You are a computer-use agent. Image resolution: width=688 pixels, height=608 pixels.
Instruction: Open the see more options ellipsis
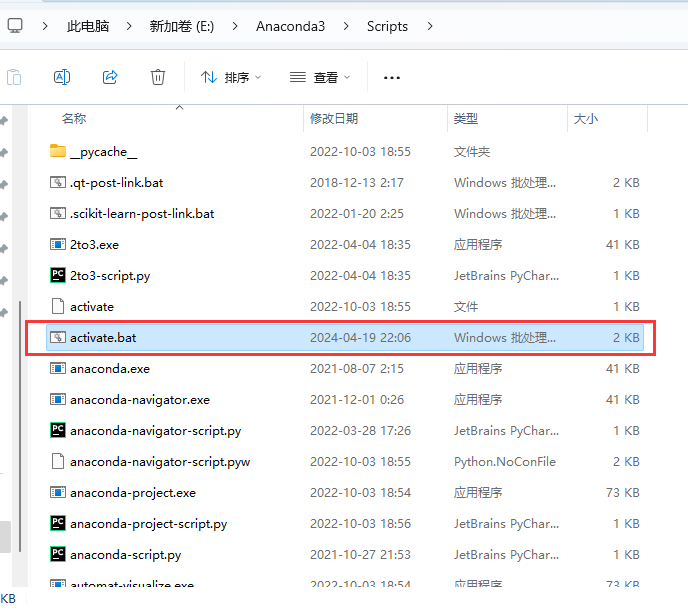point(391,78)
